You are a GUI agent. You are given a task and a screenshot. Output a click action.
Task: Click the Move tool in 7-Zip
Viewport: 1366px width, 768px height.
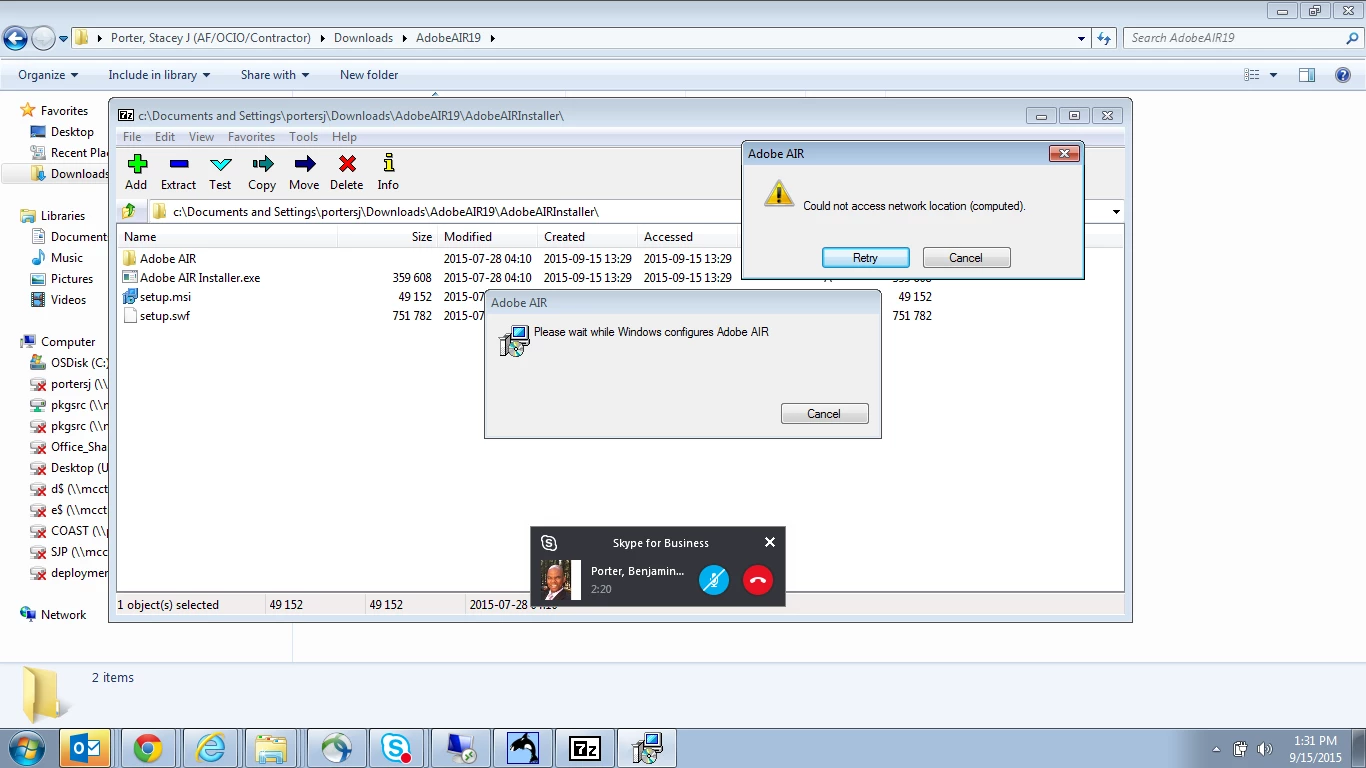(x=304, y=172)
